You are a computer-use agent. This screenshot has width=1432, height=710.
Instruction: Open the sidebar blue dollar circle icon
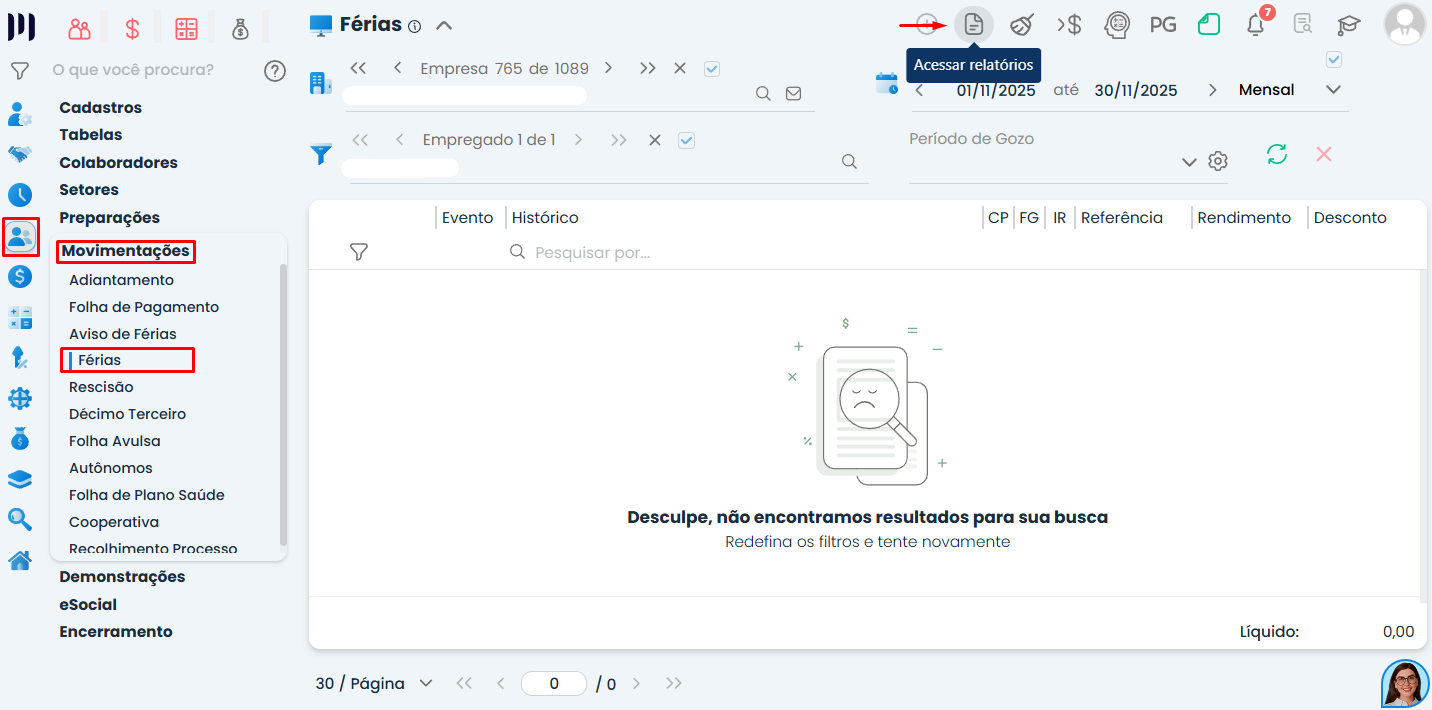click(20, 277)
